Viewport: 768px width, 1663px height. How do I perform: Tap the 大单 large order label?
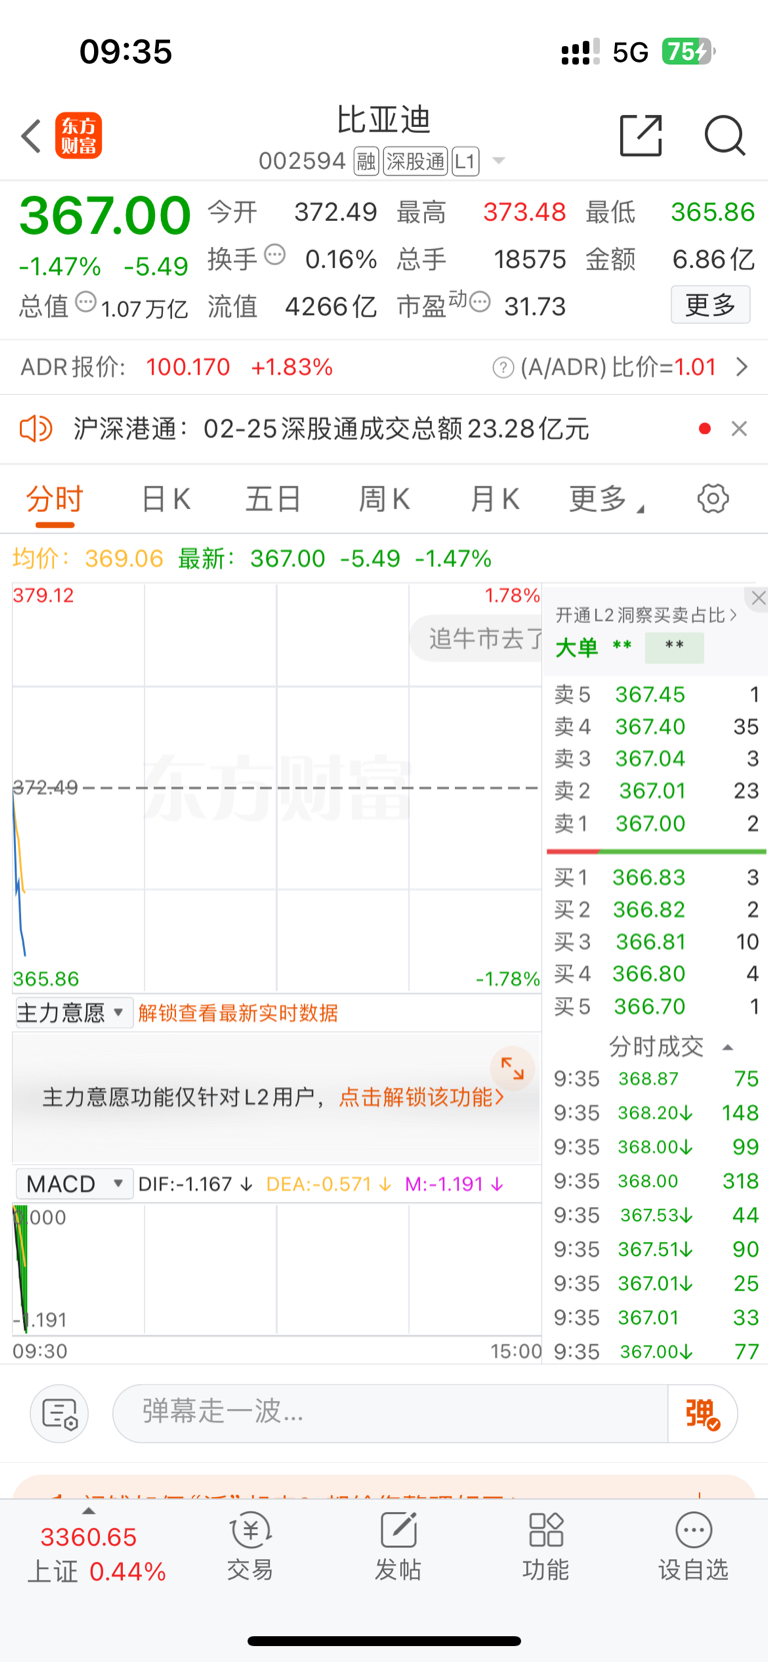click(x=576, y=648)
